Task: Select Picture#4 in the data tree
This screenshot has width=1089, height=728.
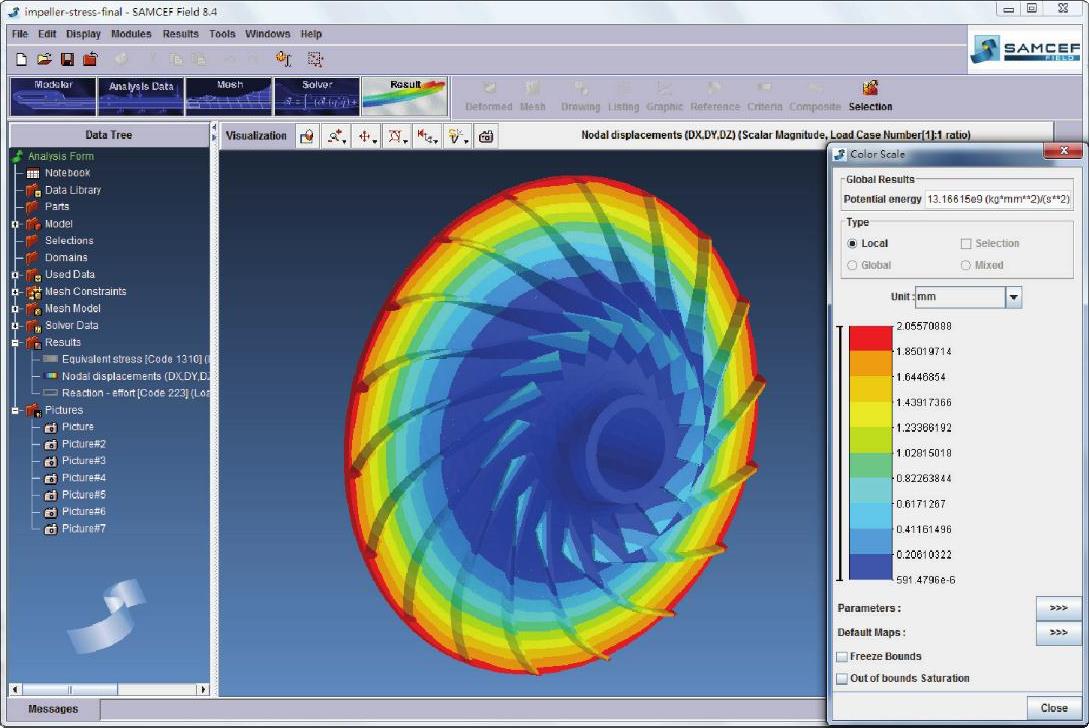Action: pos(84,478)
